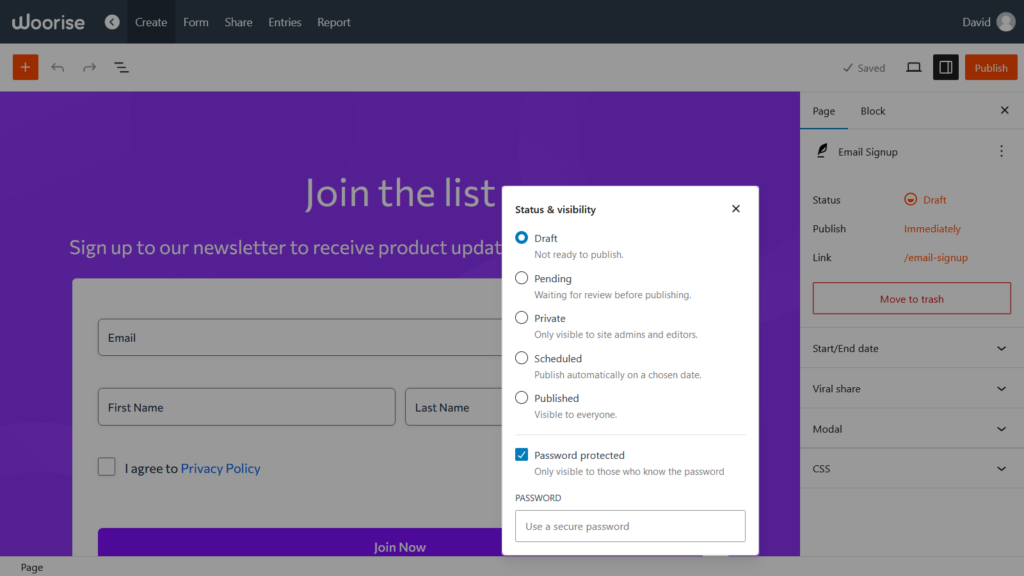Screen dimensions: 1024x576
Task: Click the Immediately publish date link
Action: coord(932,229)
